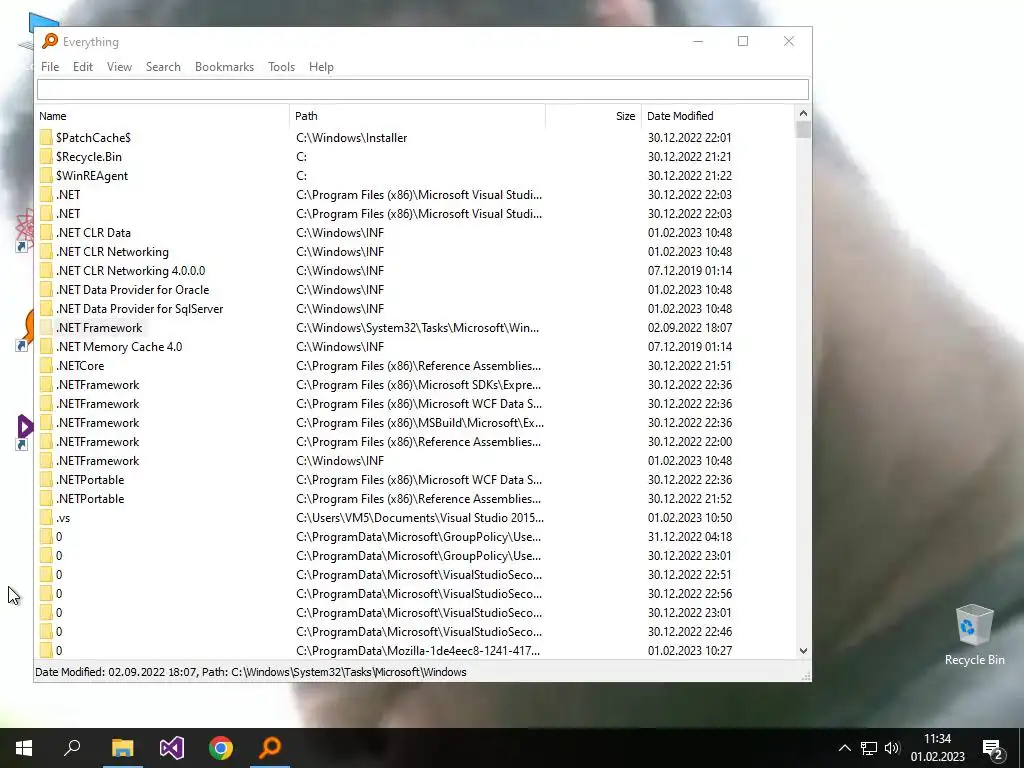Viewport: 1024px width, 768px height.
Task: Select the Recycle Bin desktop icon
Action: pos(974,635)
